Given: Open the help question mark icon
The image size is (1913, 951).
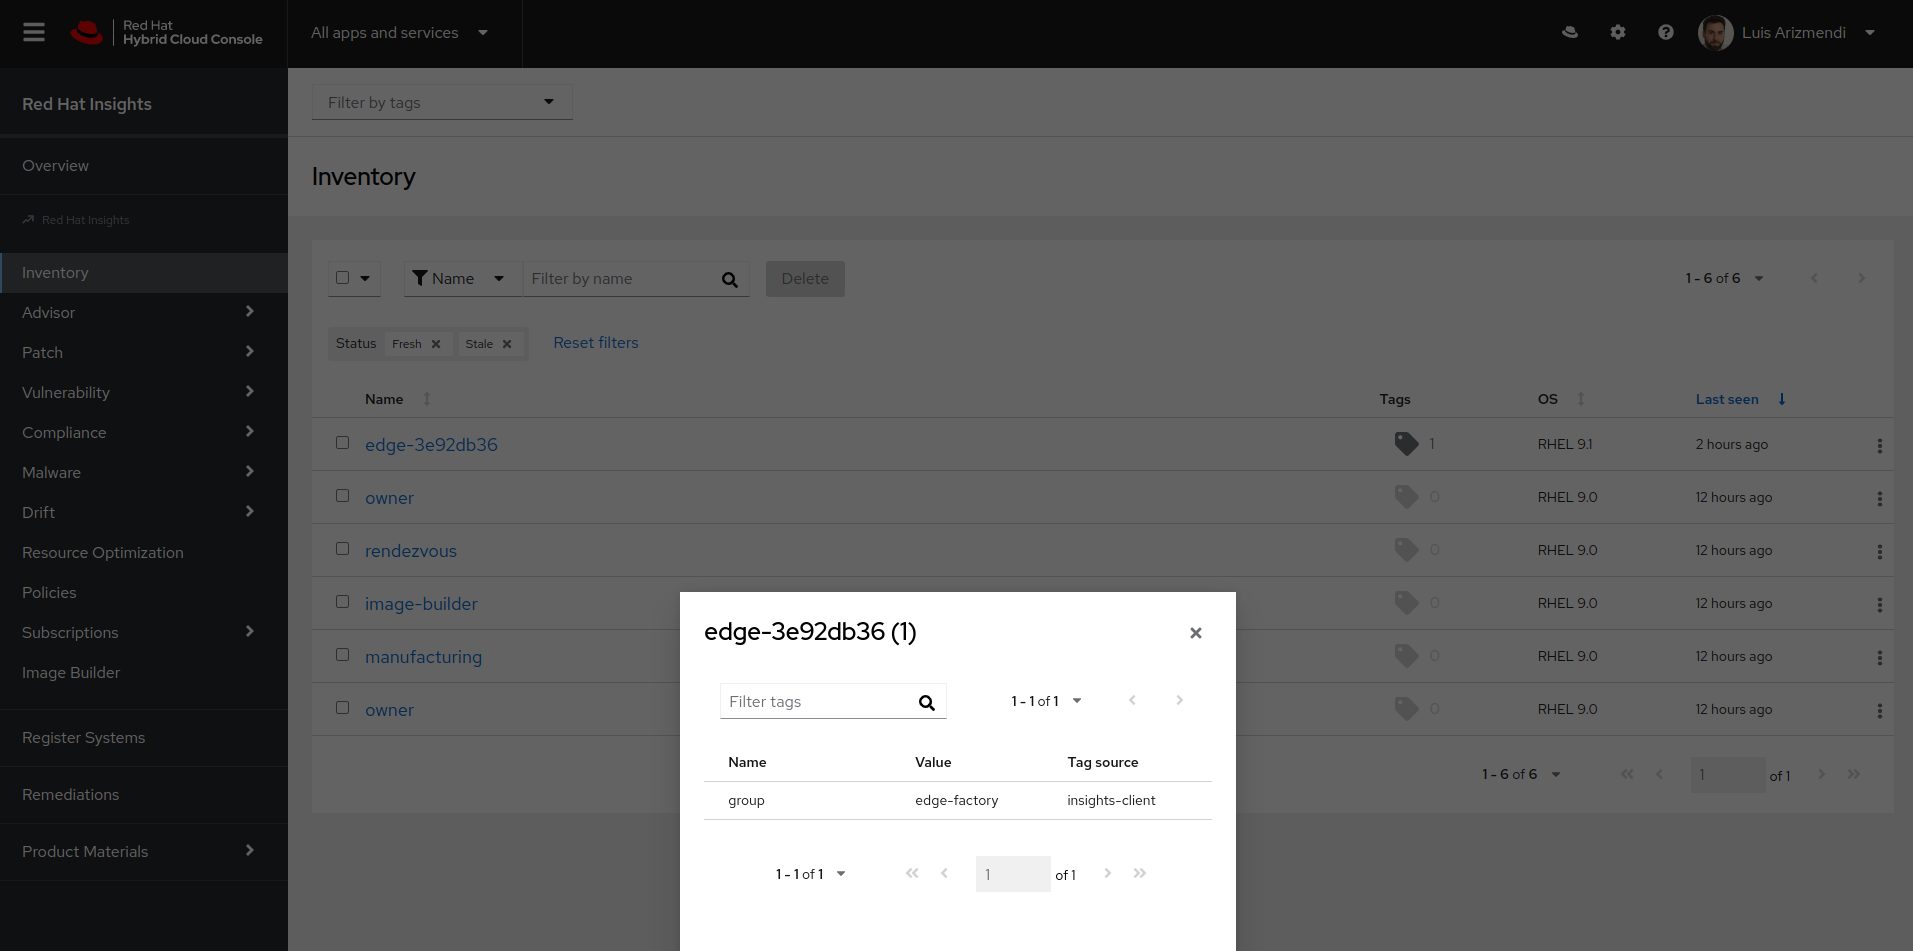Looking at the screenshot, I should [x=1666, y=32].
